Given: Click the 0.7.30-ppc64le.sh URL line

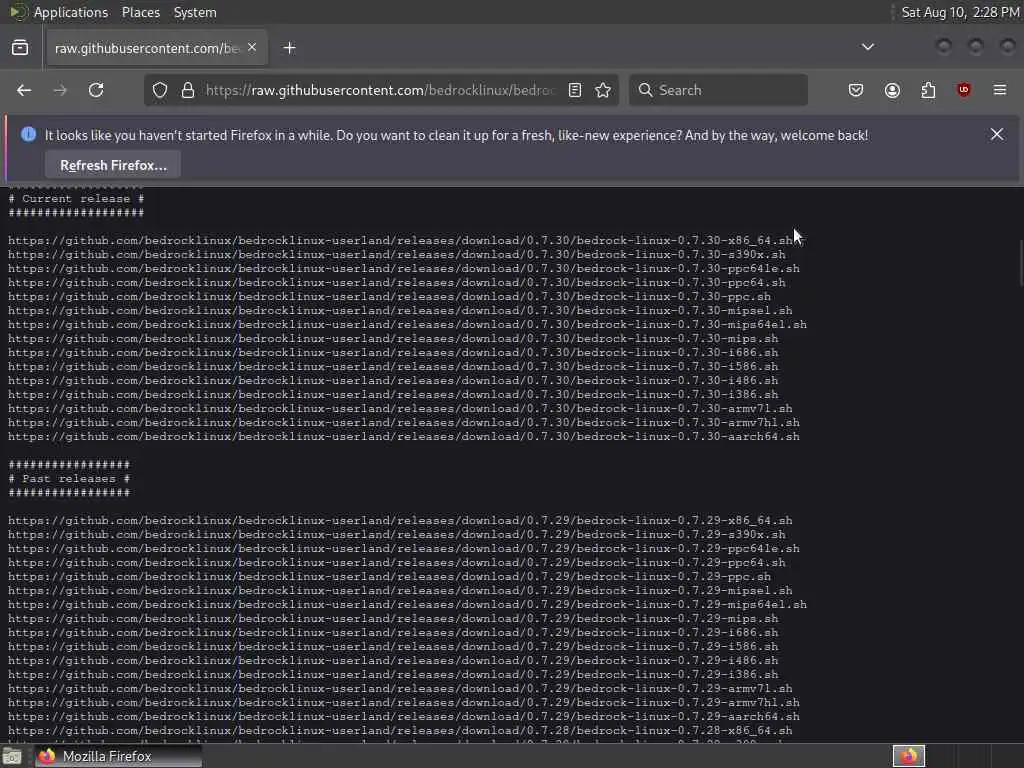Looking at the screenshot, I should [404, 268].
